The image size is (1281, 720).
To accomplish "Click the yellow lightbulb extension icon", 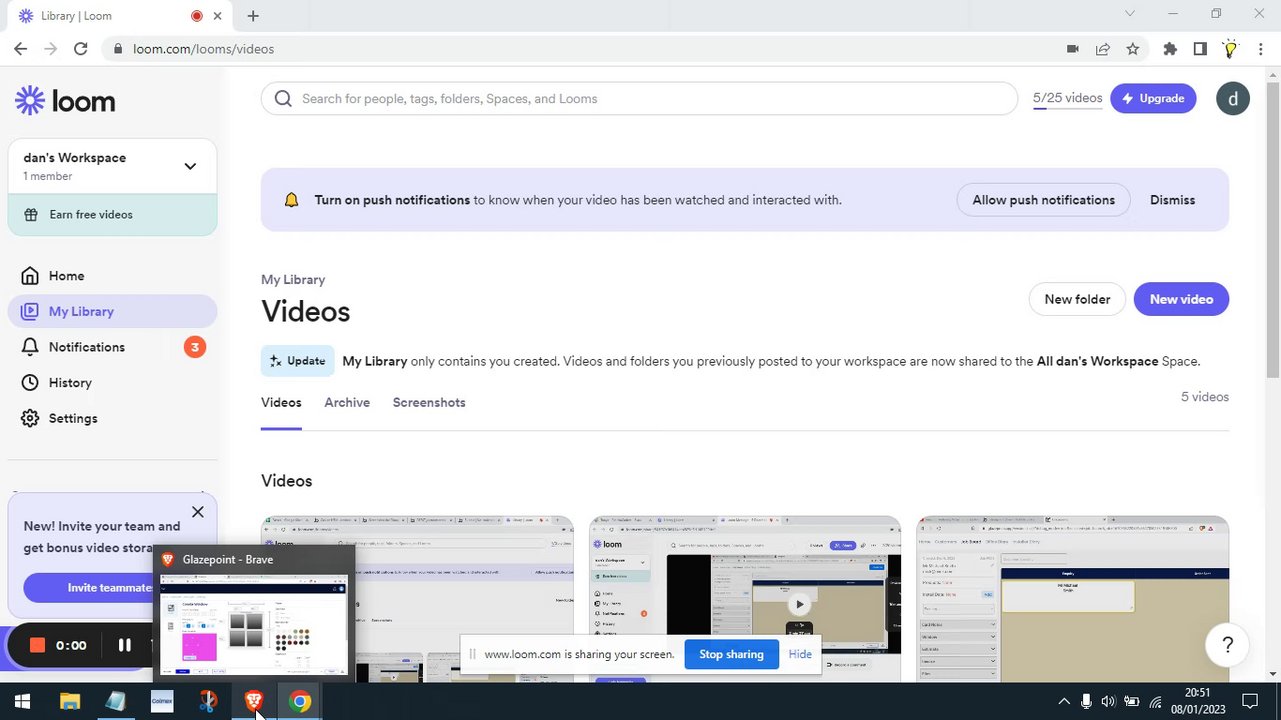I will [1230, 49].
